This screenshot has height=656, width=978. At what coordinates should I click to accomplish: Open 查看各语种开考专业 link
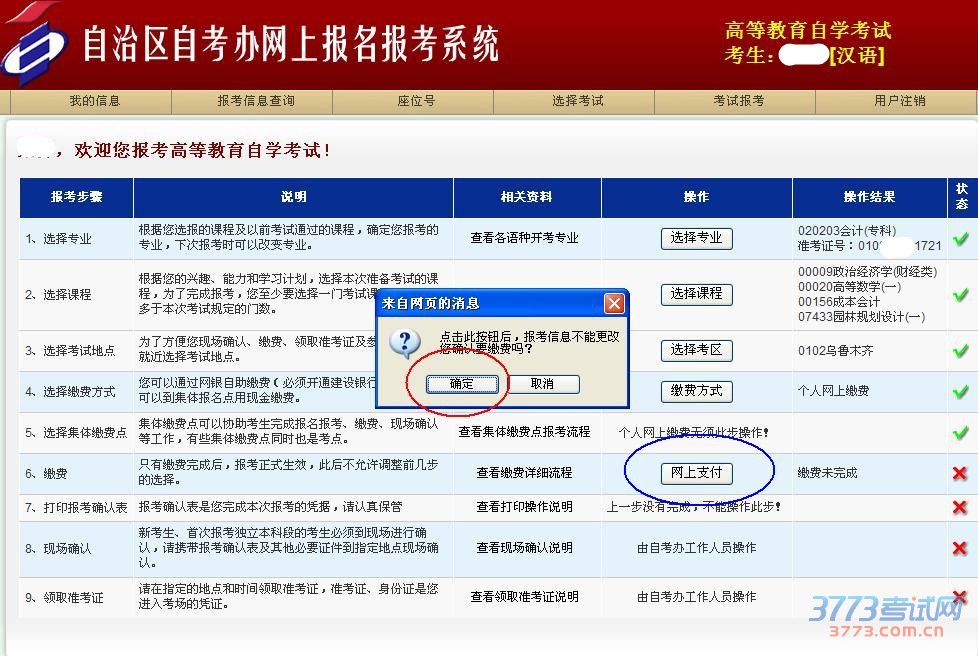point(524,239)
